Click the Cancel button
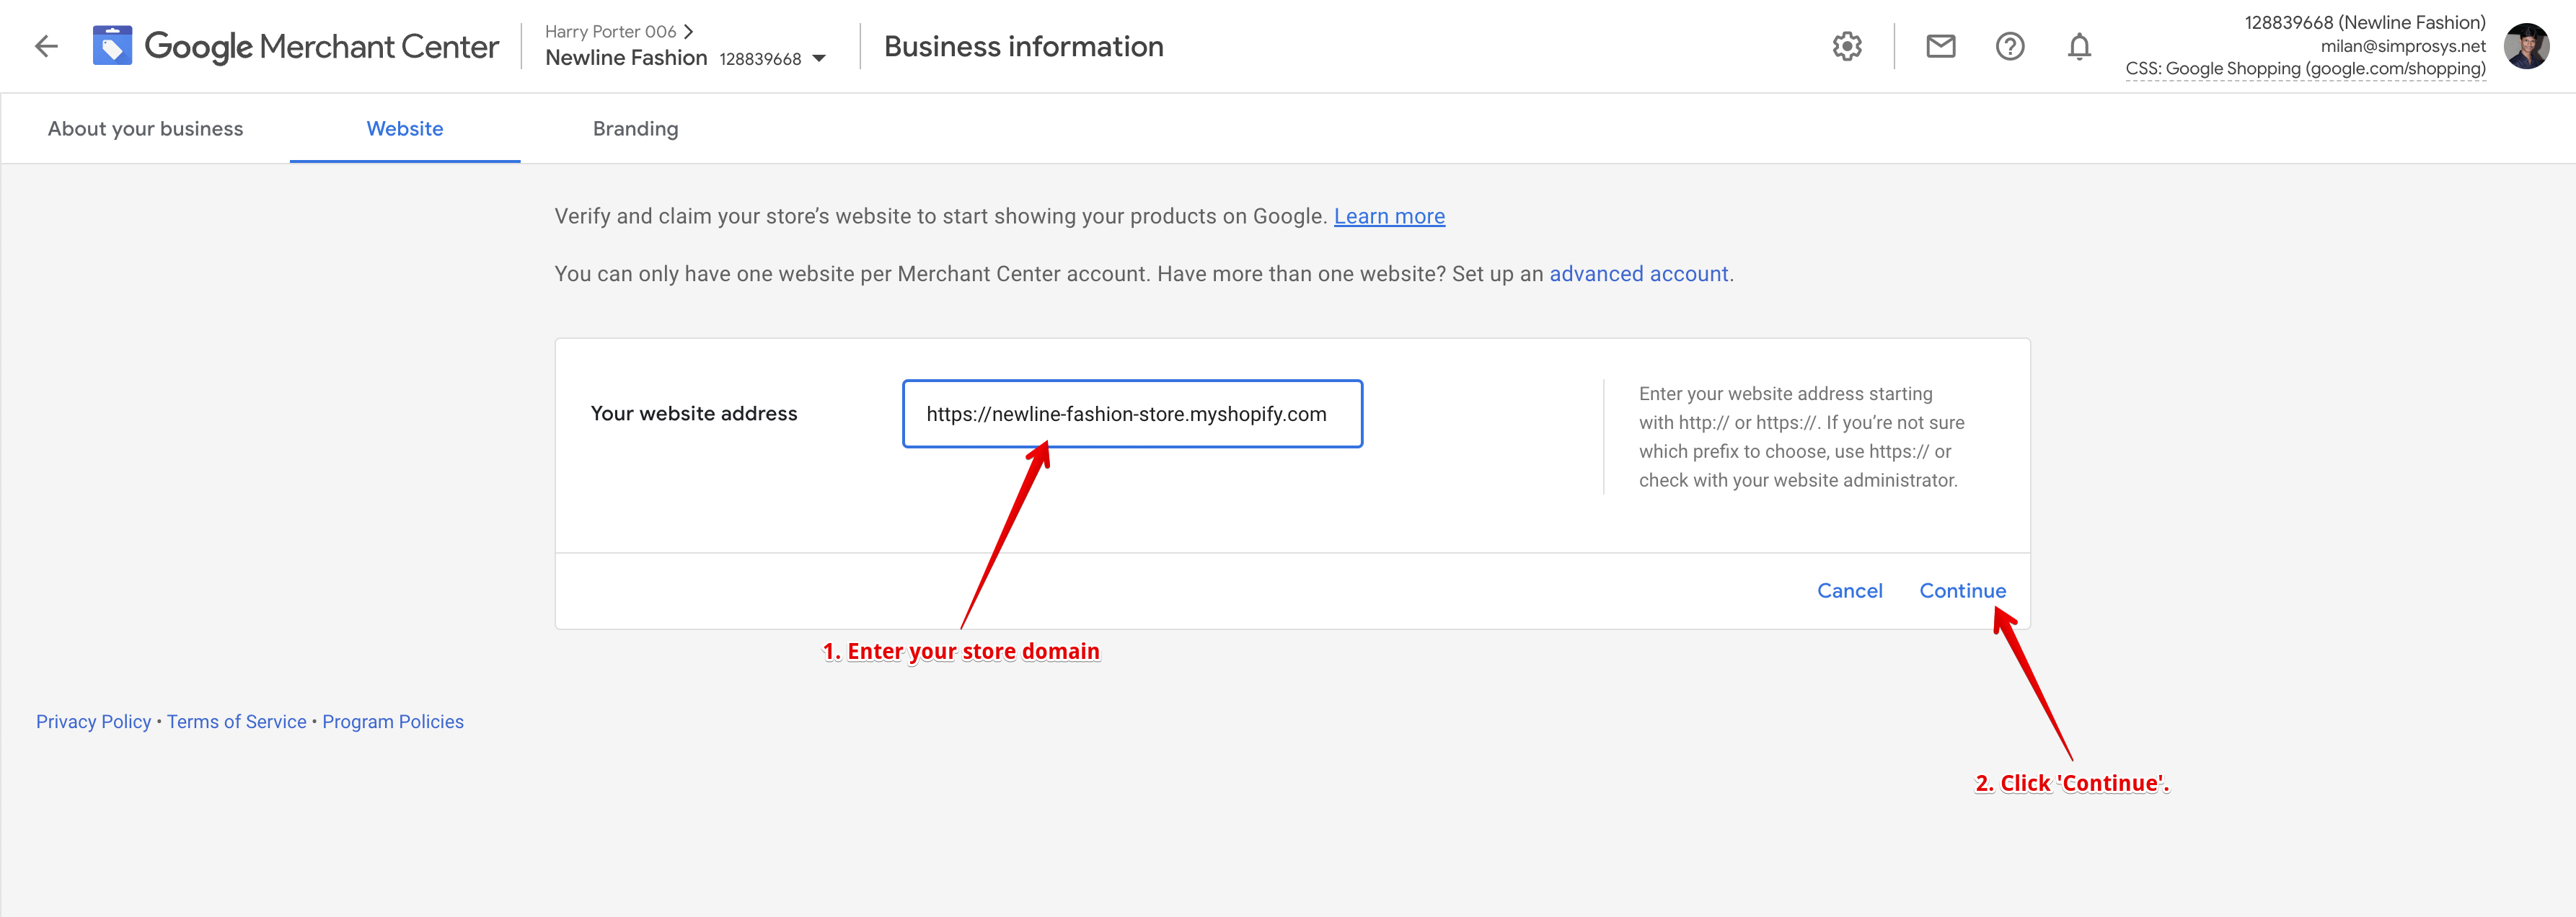The height and width of the screenshot is (917, 2576). (x=1849, y=591)
